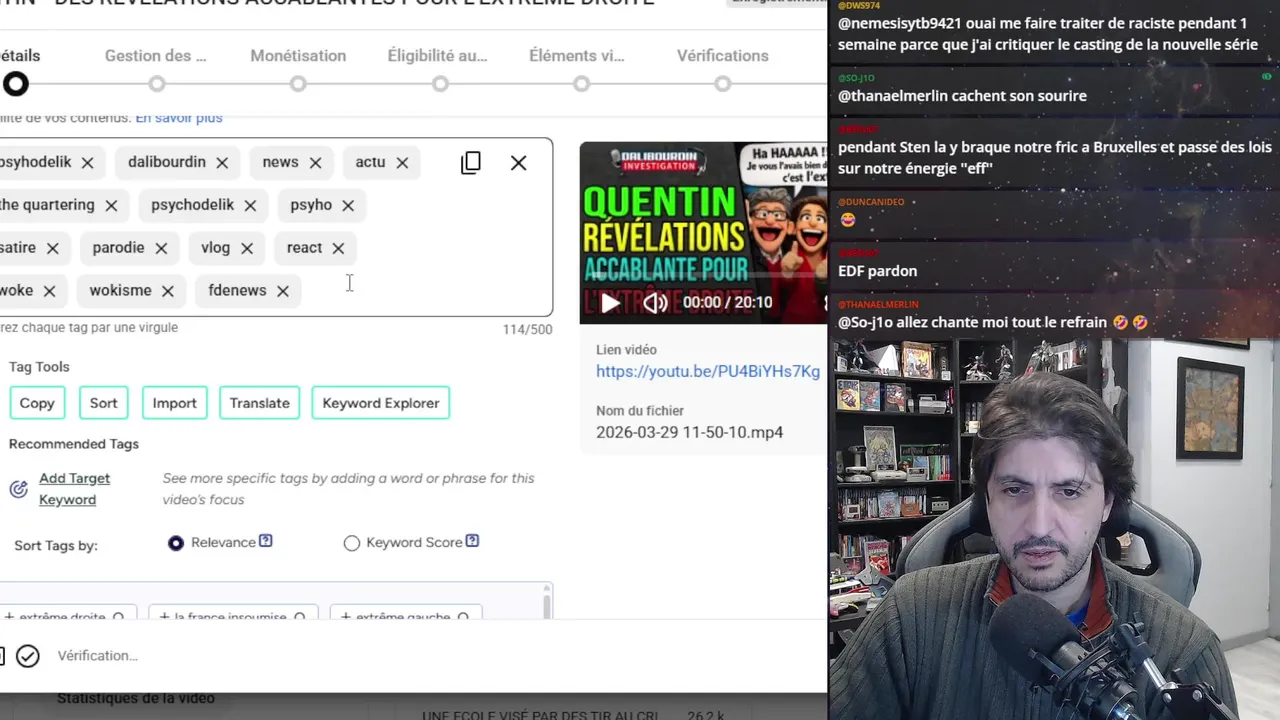Viewport: 1280px width, 720px height.
Task: Open the youtu.be video link
Action: click(708, 371)
